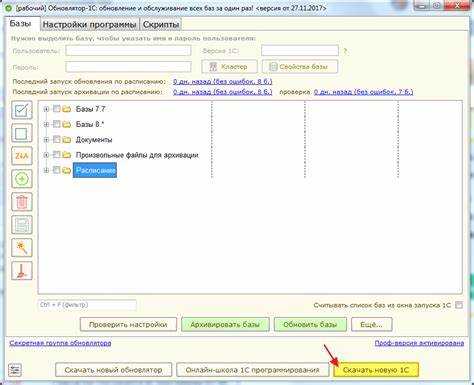Click the Версия 1С input field
The image size is (474, 385).
click(300, 51)
